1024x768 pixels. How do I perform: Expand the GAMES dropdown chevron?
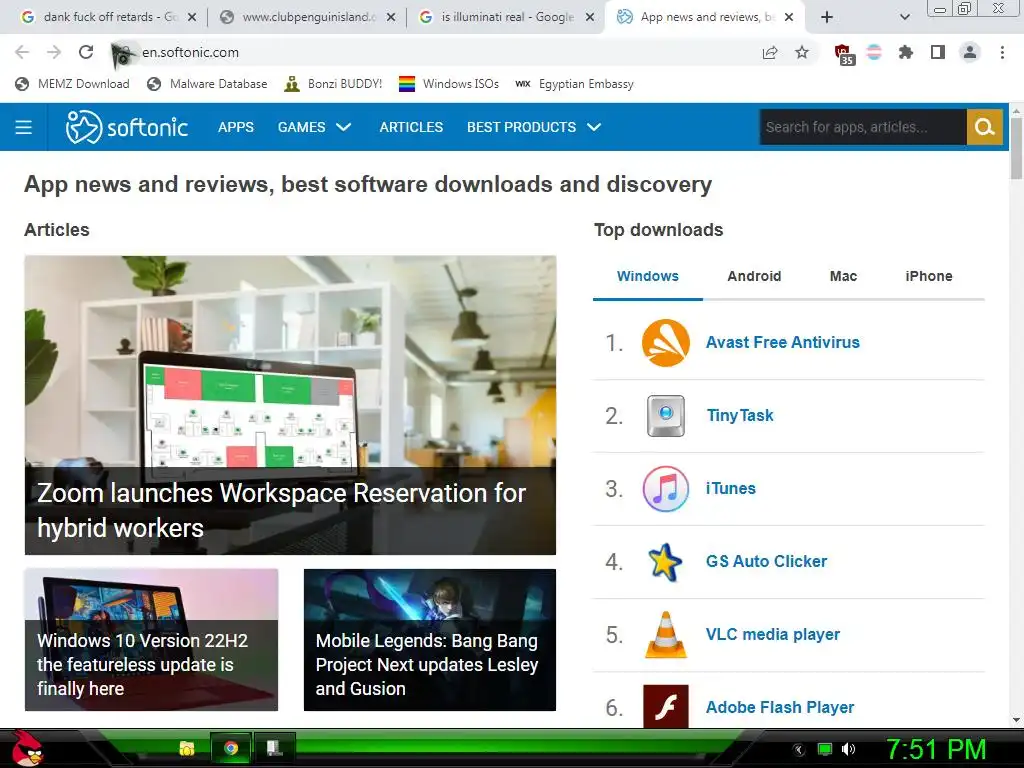[x=344, y=127]
